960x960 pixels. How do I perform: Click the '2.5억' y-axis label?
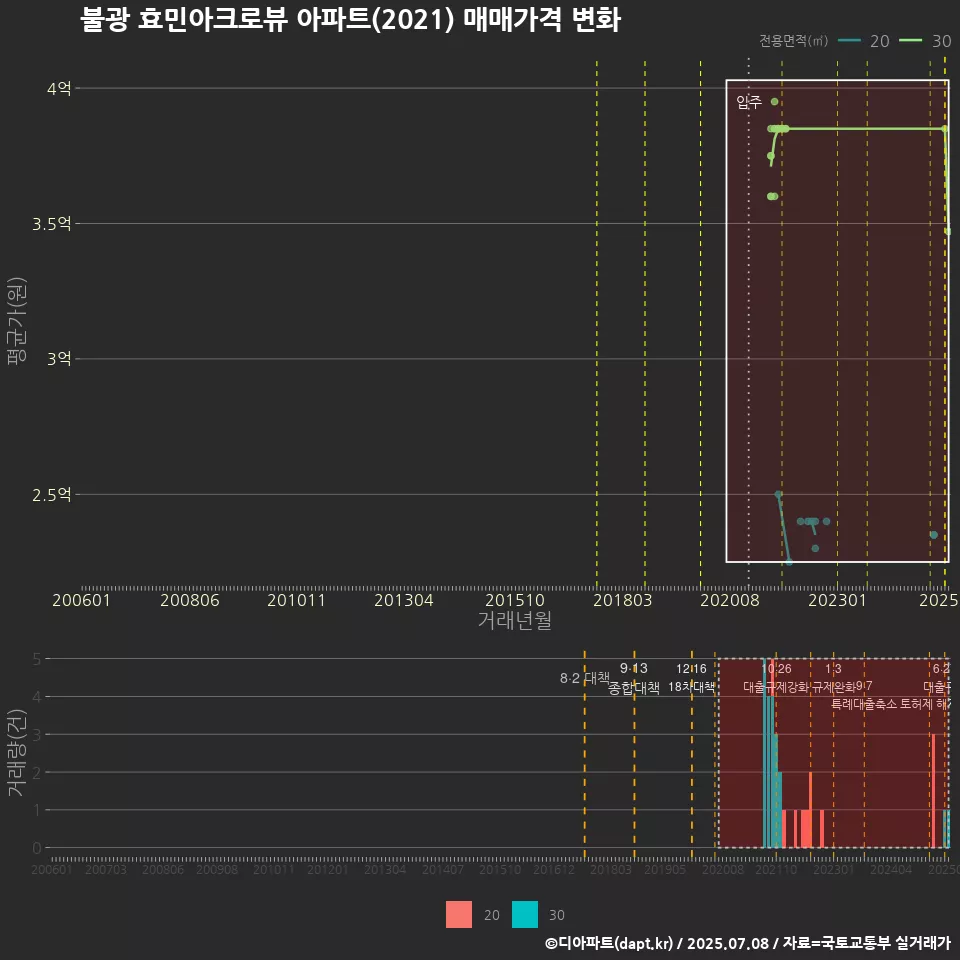tap(51, 495)
